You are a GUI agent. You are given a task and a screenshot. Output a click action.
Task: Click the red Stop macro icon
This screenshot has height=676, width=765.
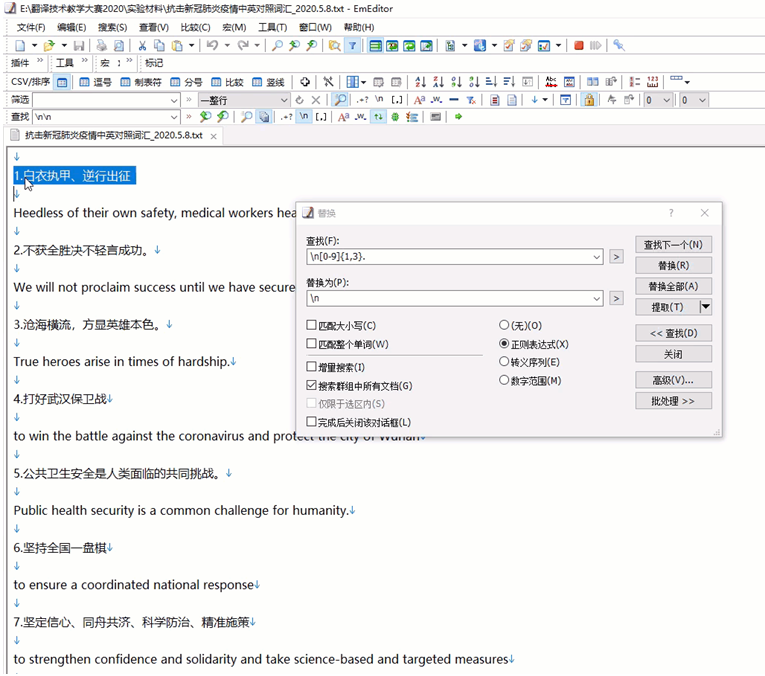[x=579, y=46]
